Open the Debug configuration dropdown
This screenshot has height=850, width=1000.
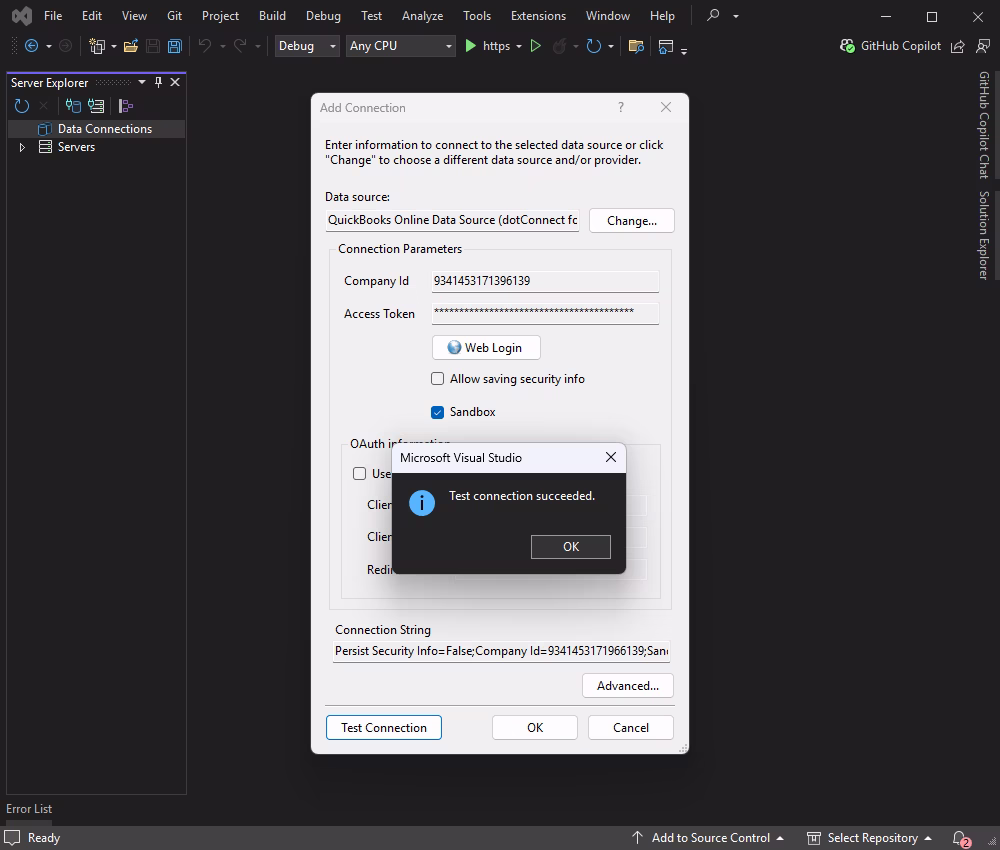[307, 46]
